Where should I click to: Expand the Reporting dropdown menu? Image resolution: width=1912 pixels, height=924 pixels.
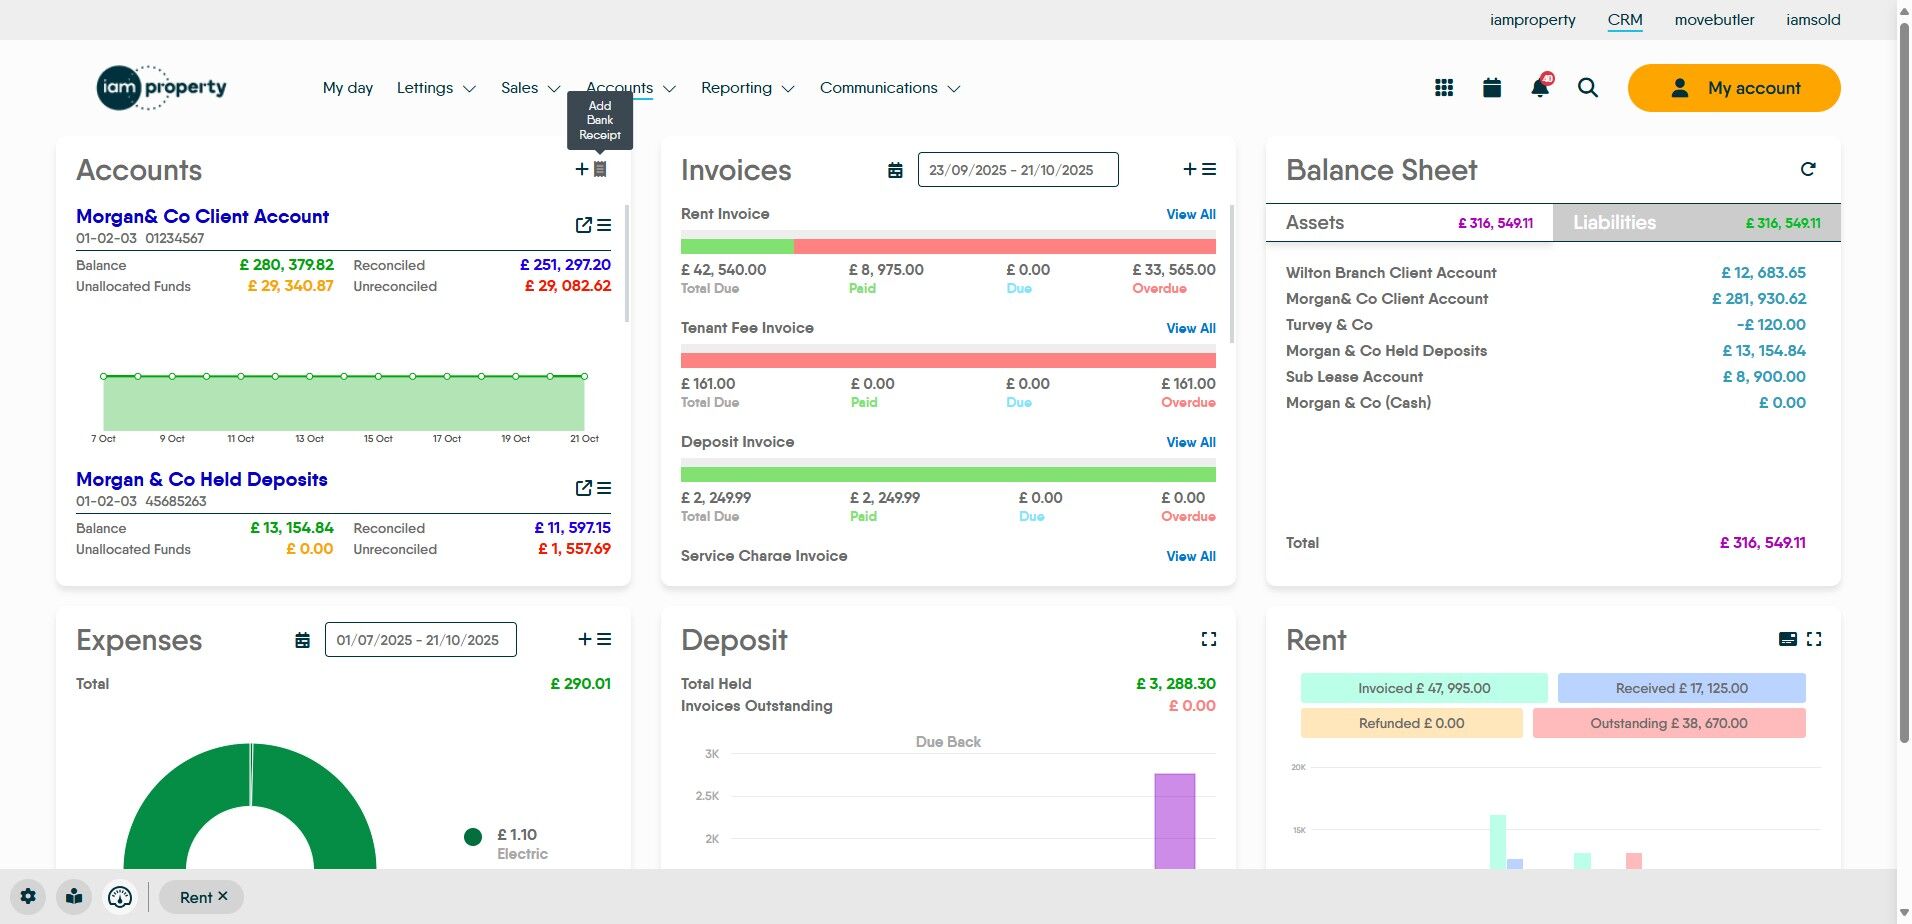point(748,88)
